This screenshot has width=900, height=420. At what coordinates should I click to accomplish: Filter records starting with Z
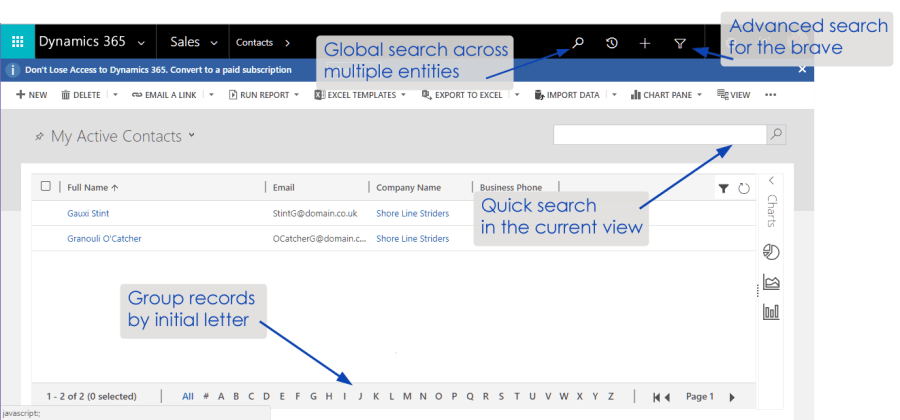pos(611,396)
